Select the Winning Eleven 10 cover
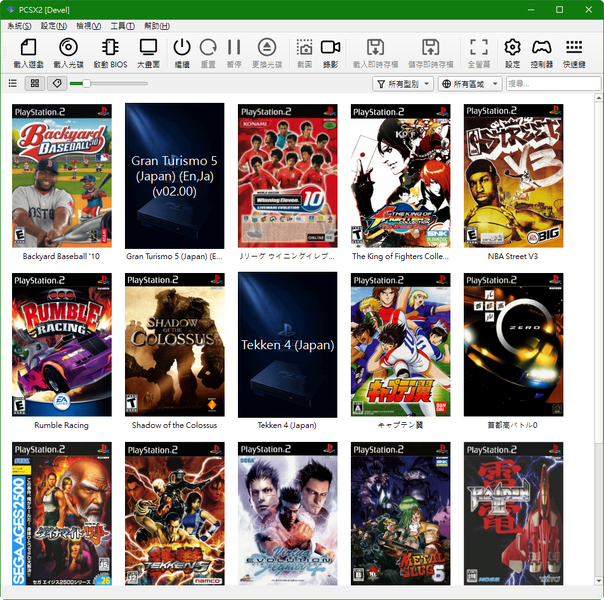Screen dimensions: 604x600 pyautogui.click(x=288, y=176)
